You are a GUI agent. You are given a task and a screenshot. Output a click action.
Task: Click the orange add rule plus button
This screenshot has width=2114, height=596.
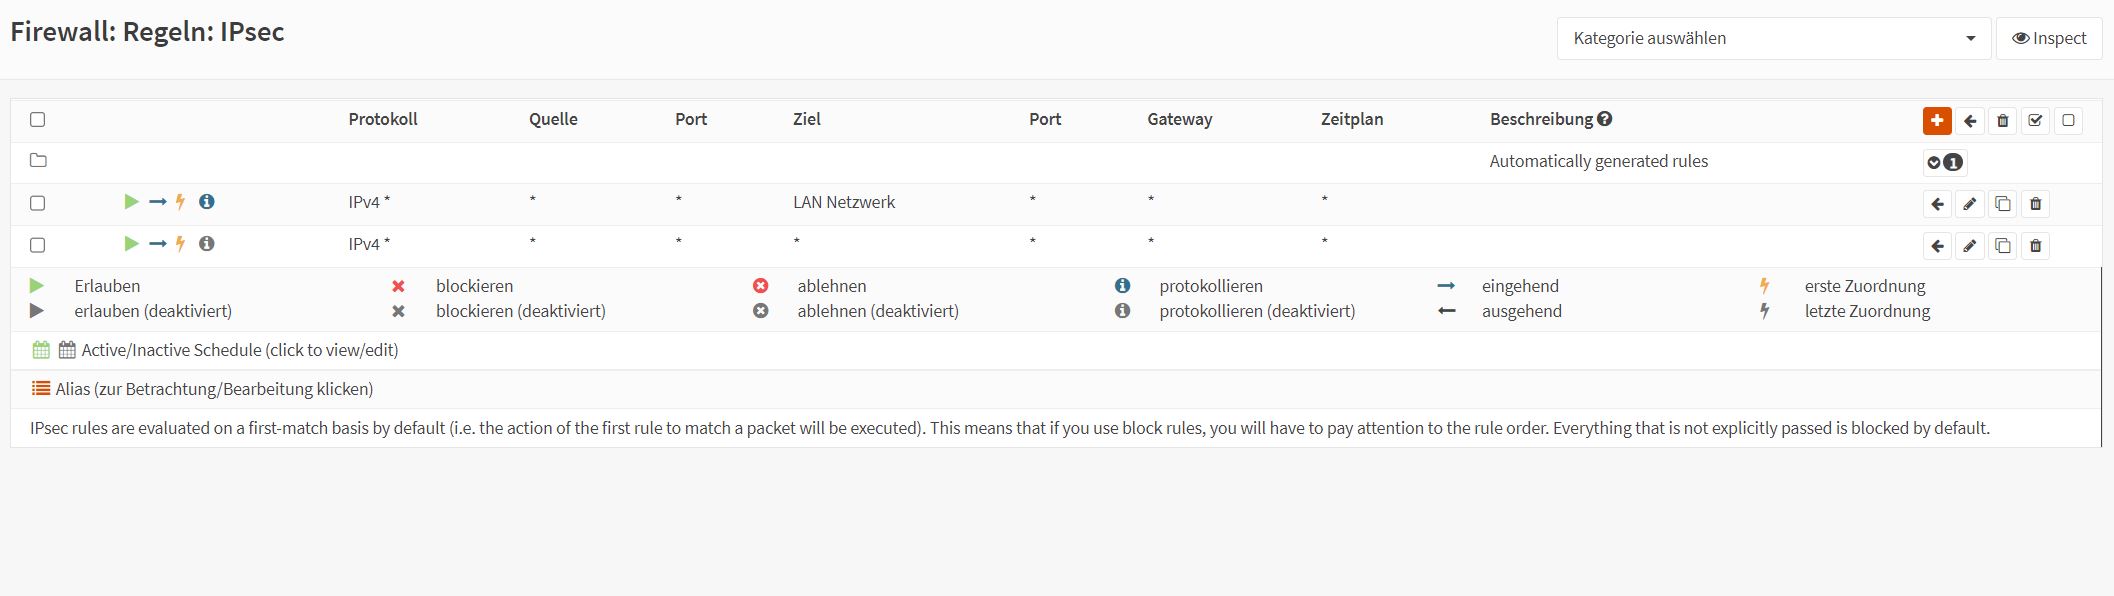[1936, 120]
